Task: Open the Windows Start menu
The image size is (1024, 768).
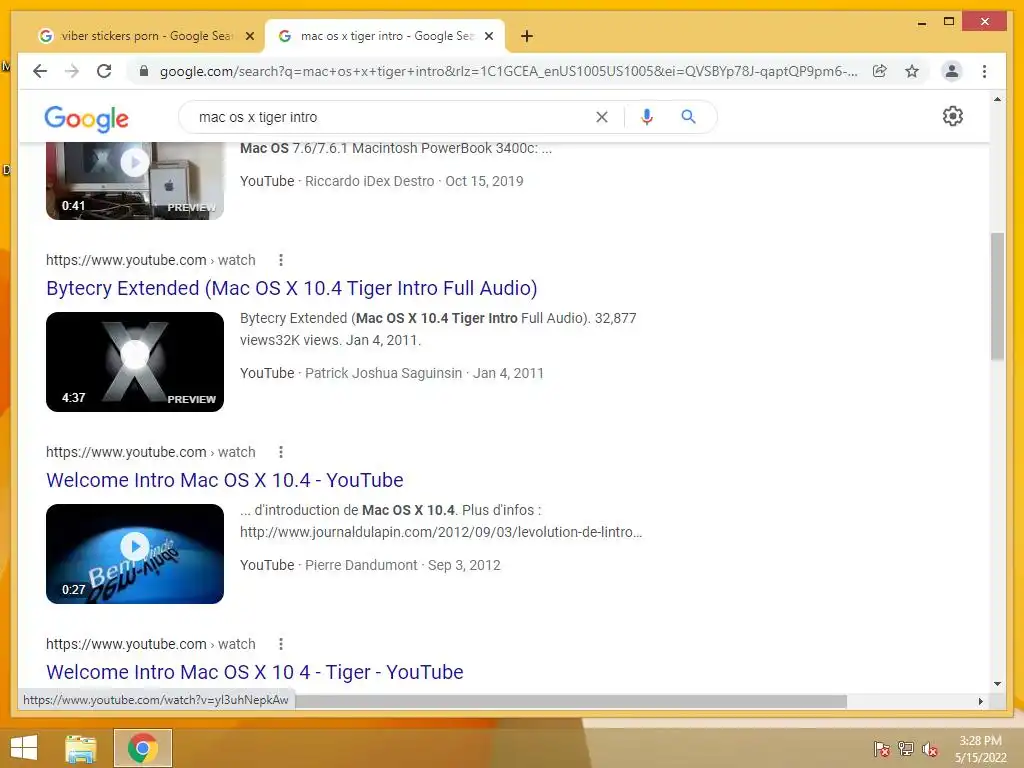Action: [24, 748]
